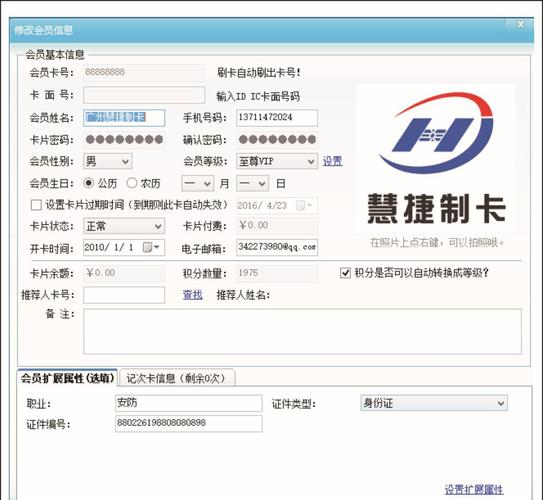The image size is (543, 500).
Task: Enable the 设置卡片过期时间 checkbox
Action: point(36,205)
